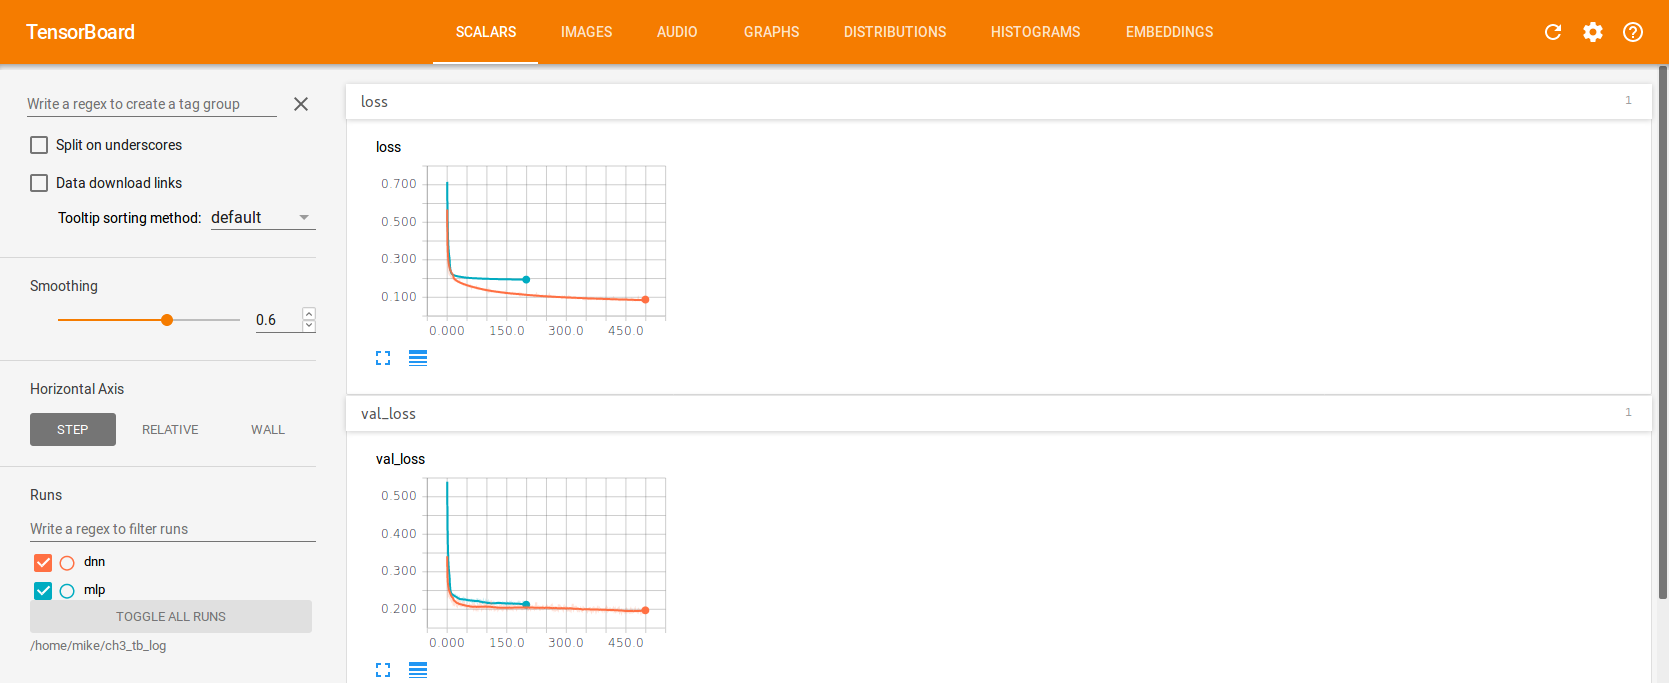
Task: Uncheck the dnn run checkbox
Action: click(43, 563)
